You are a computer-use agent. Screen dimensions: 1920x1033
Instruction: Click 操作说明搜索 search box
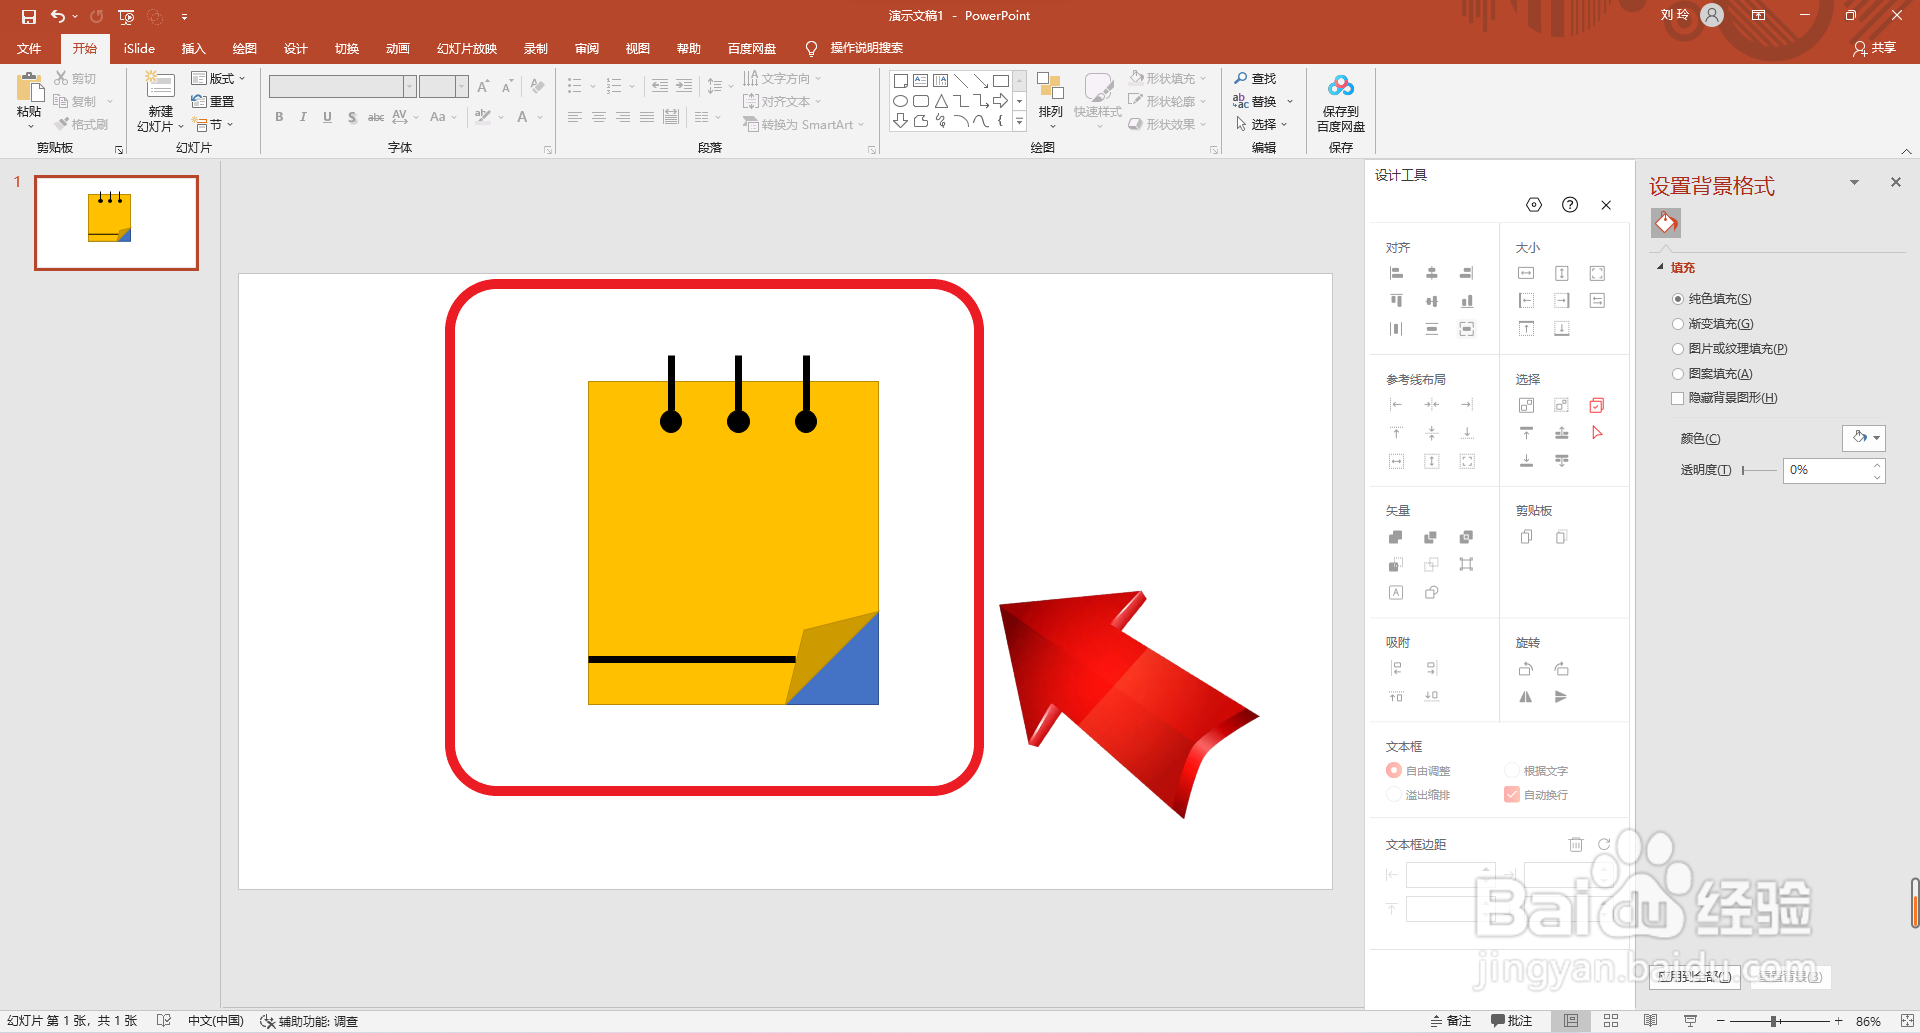click(866, 48)
